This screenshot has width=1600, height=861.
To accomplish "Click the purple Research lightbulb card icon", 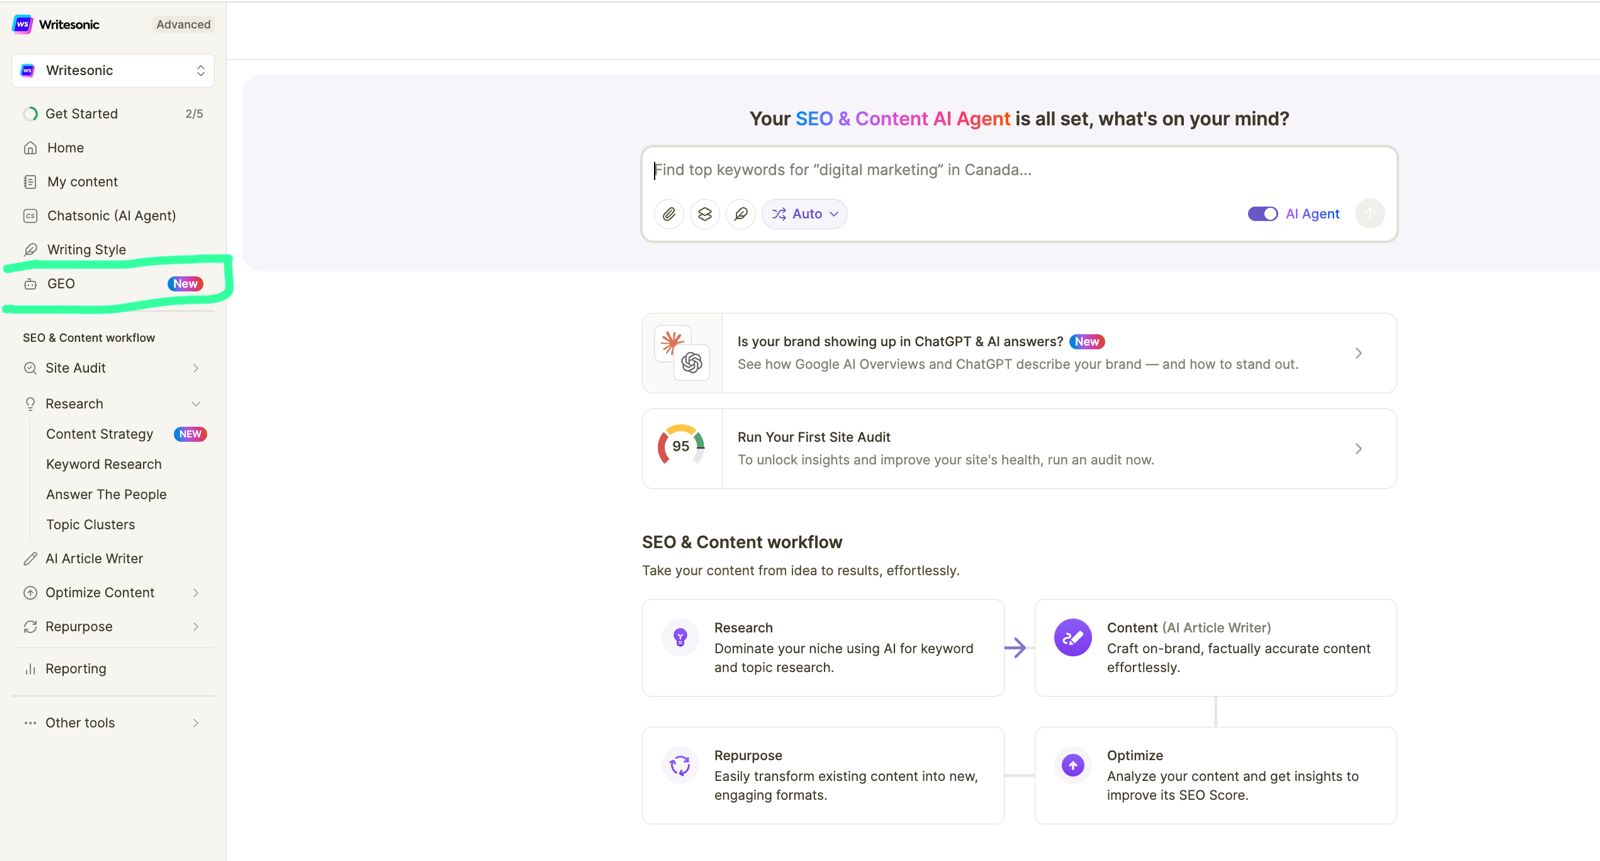I will click(680, 638).
